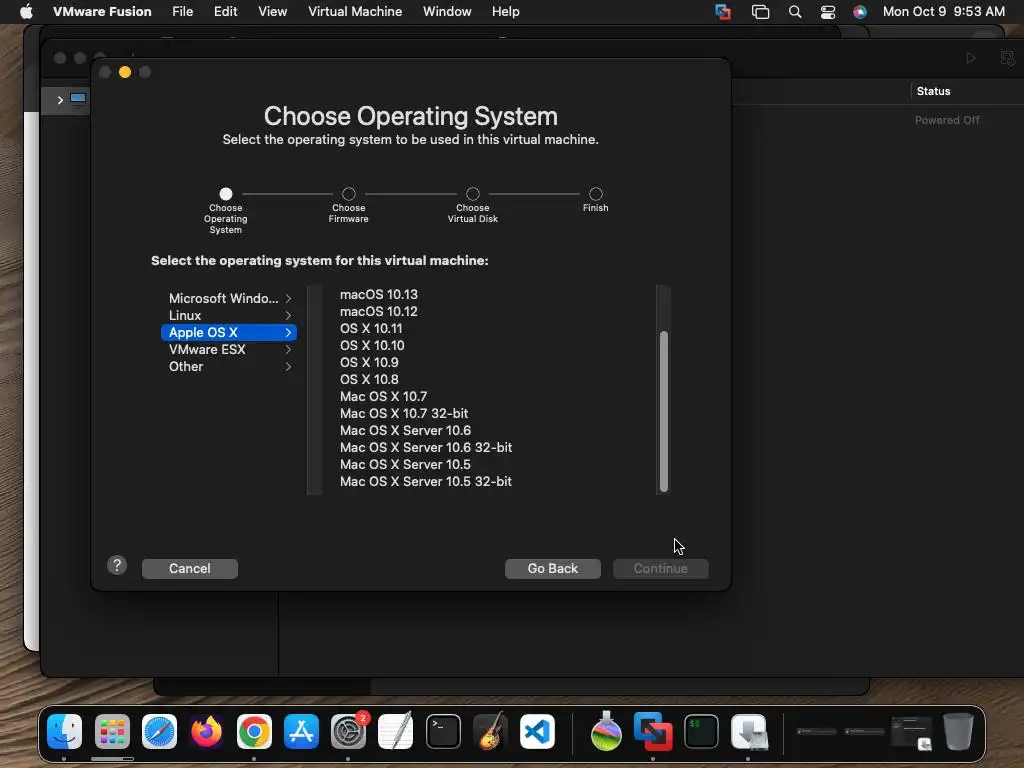This screenshot has height=768, width=1024.
Task: Select OS X 10.9
Action: click(369, 362)
